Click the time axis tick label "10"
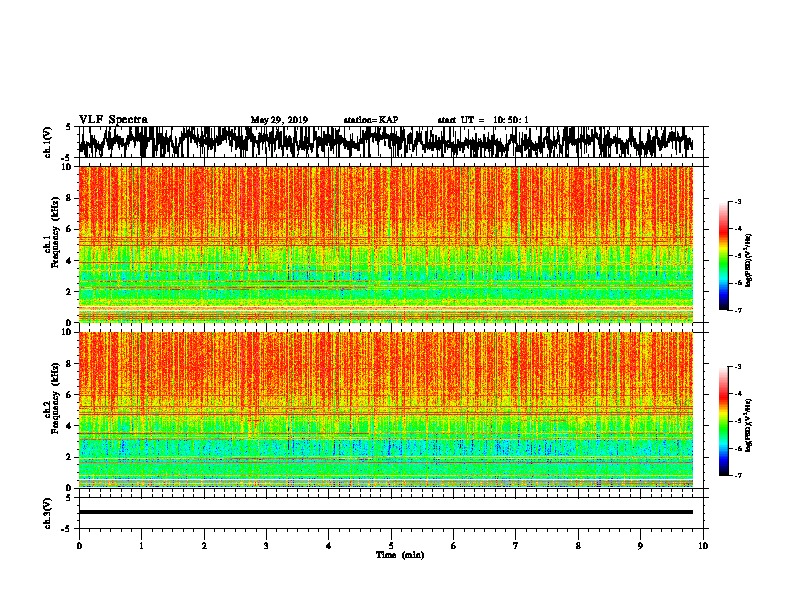The height and width of the screenshot is (612, 792). click(x=703, y=546)
